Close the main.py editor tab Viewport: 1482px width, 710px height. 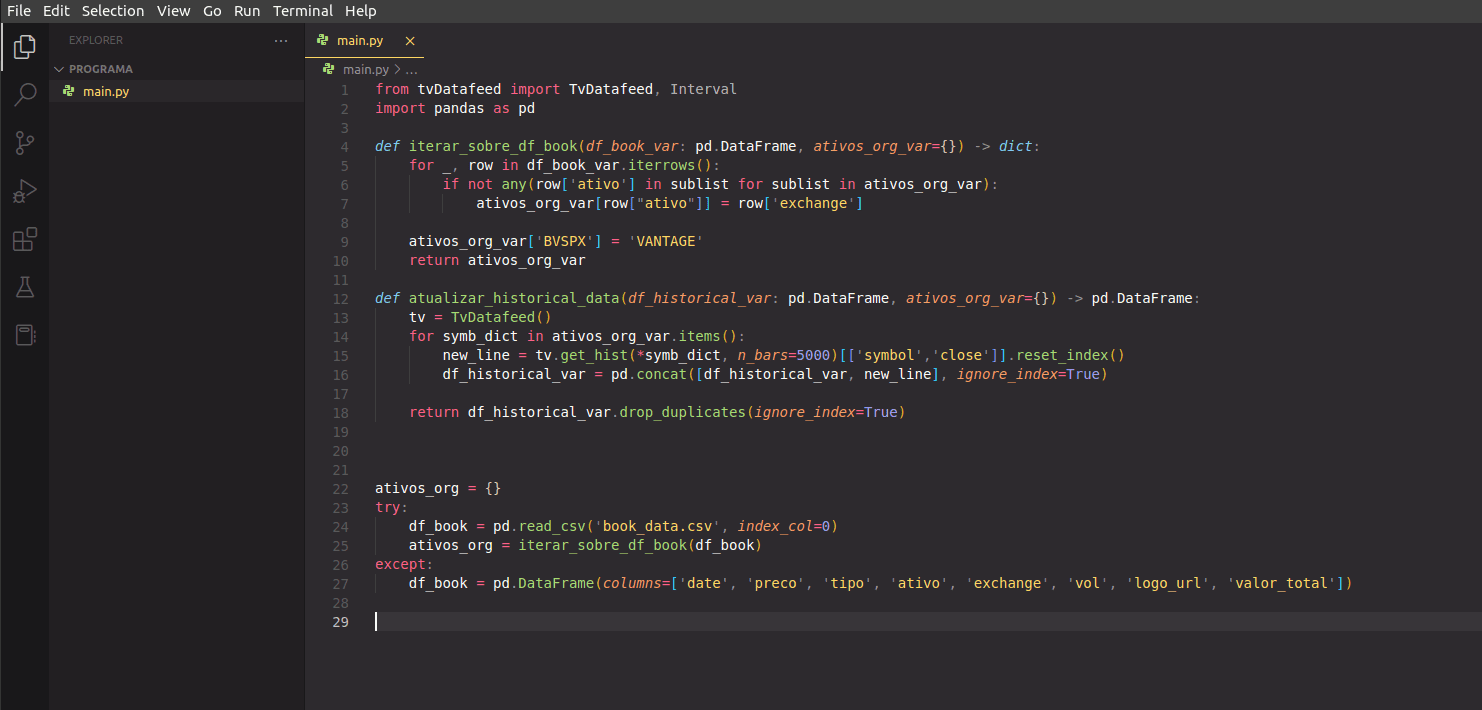pyautogui.click(x=409, y=41)
